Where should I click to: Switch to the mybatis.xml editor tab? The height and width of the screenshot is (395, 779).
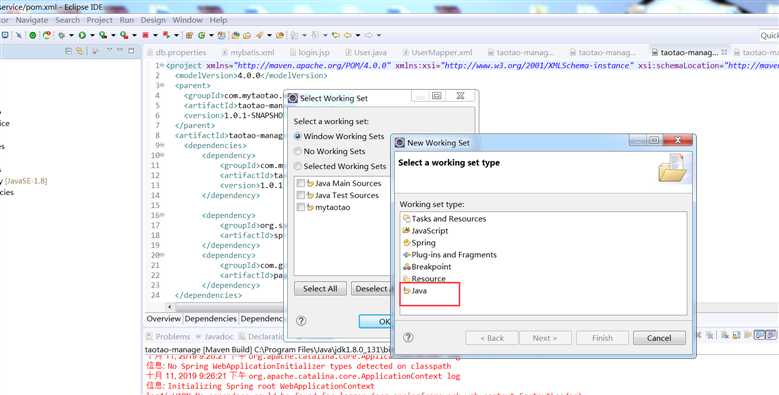(x=248, y=52)
